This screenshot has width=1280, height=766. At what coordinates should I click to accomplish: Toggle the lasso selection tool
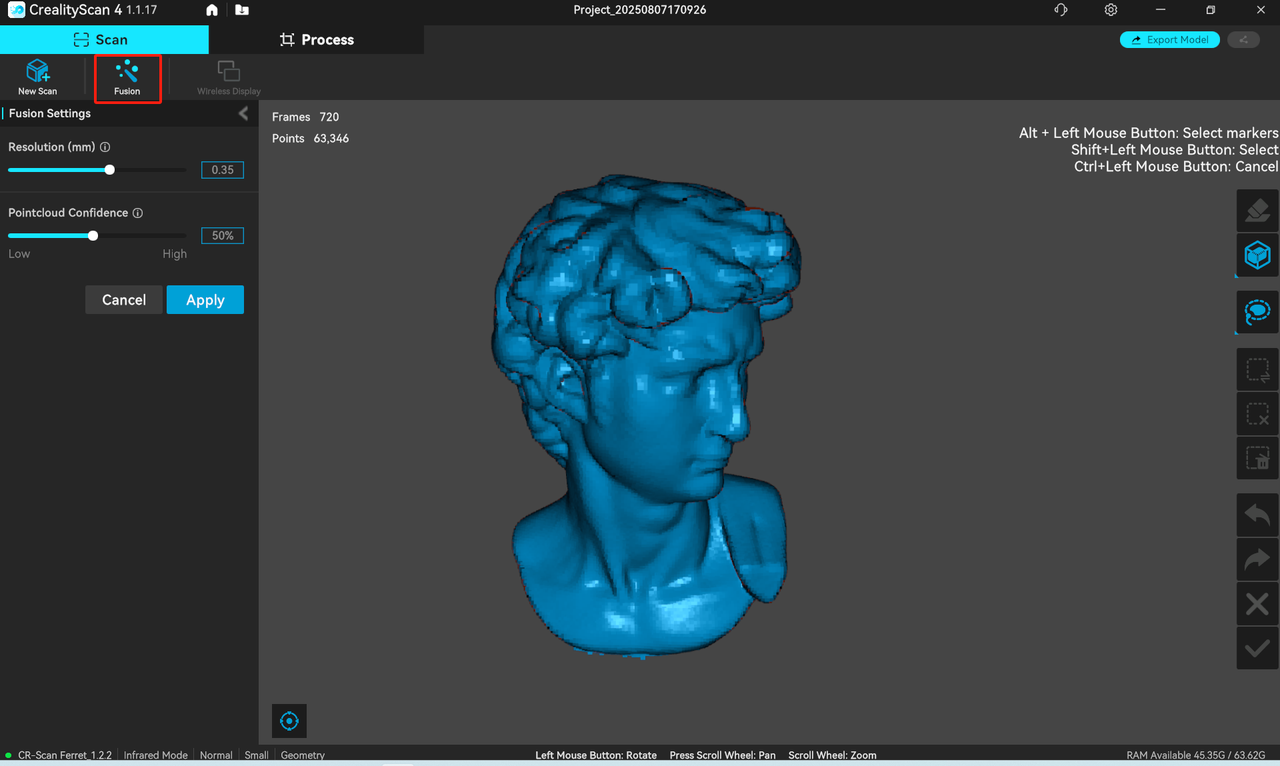point(1257,312)
